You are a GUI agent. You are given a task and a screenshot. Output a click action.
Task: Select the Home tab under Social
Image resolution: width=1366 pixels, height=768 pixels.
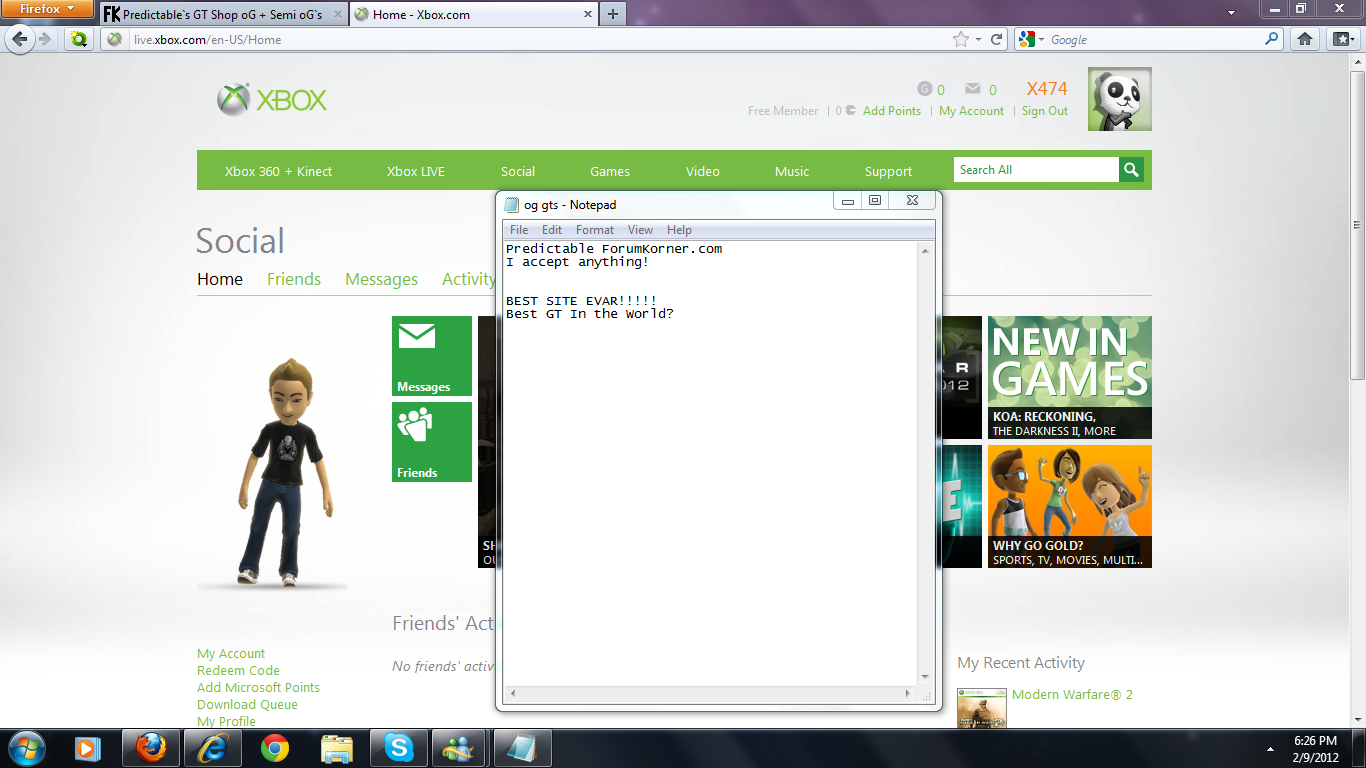[220, 279]
